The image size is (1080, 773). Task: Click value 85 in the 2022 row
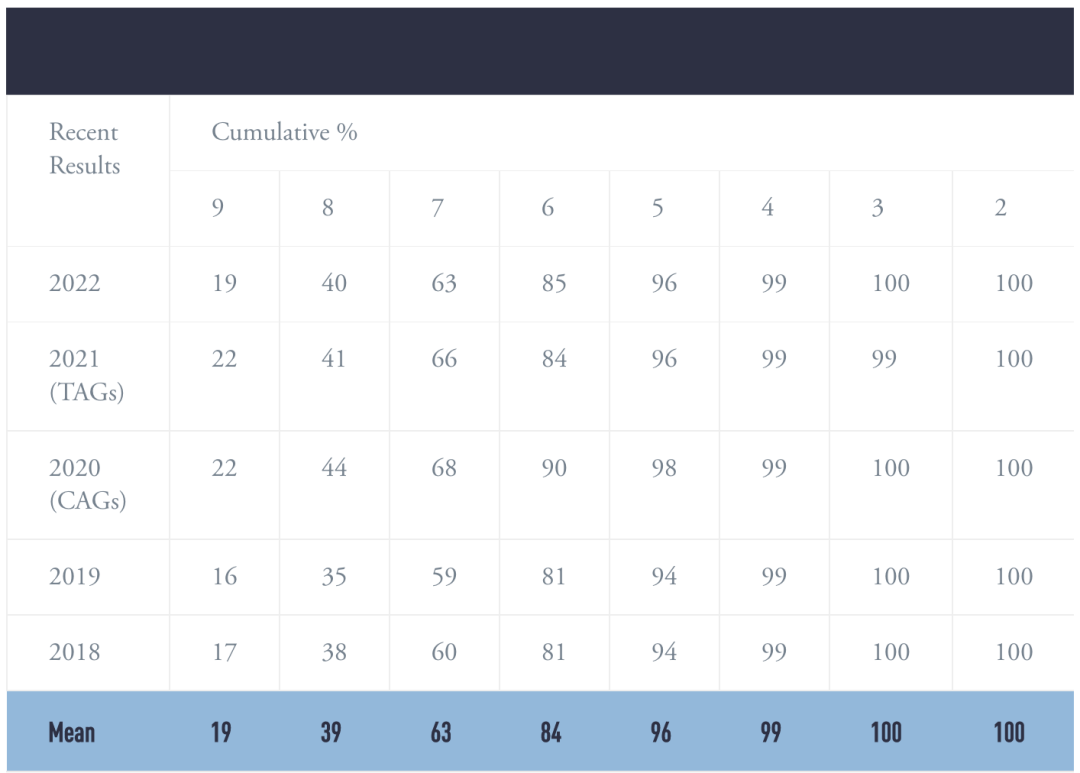tap(554, 283)
